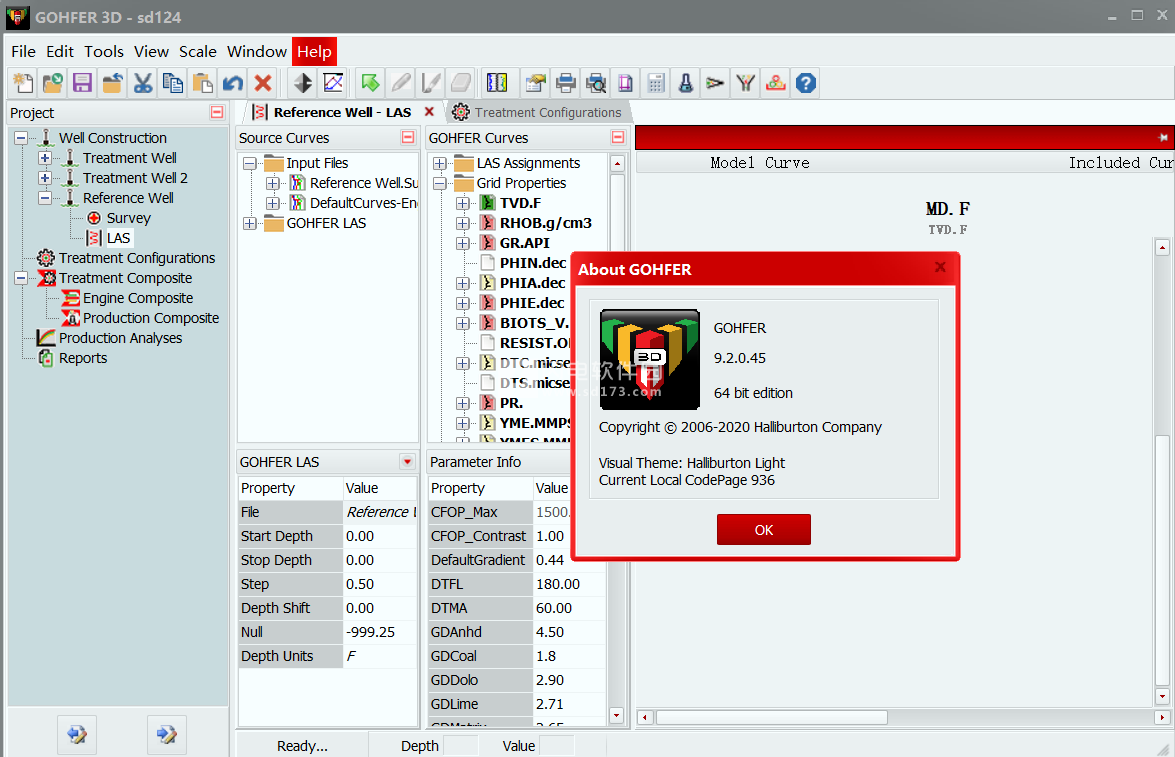Screen dimensions: 1175x757
Task: Collapse the GOHFER Curves panel with its minus button
Action: (618, 137)
